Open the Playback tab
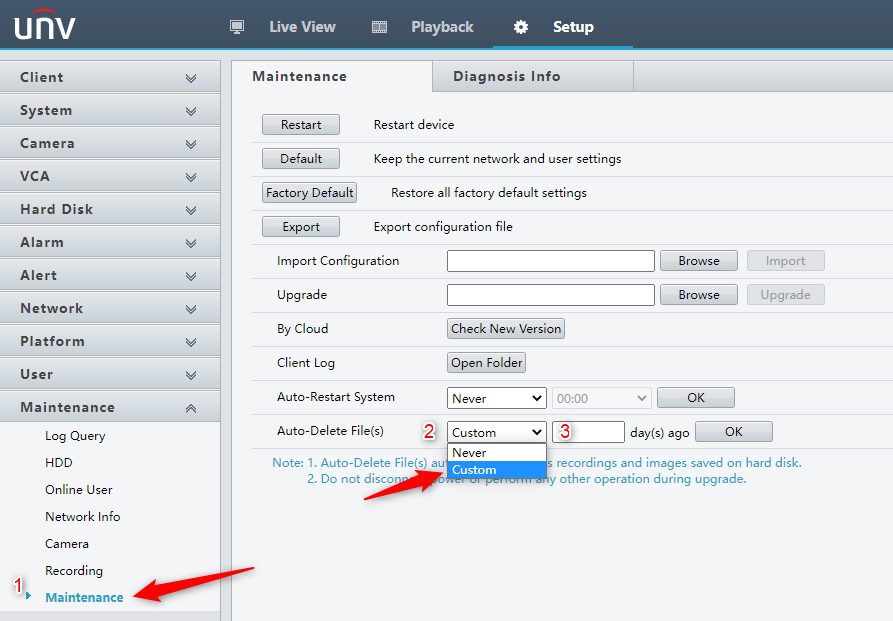 (442, 27)
